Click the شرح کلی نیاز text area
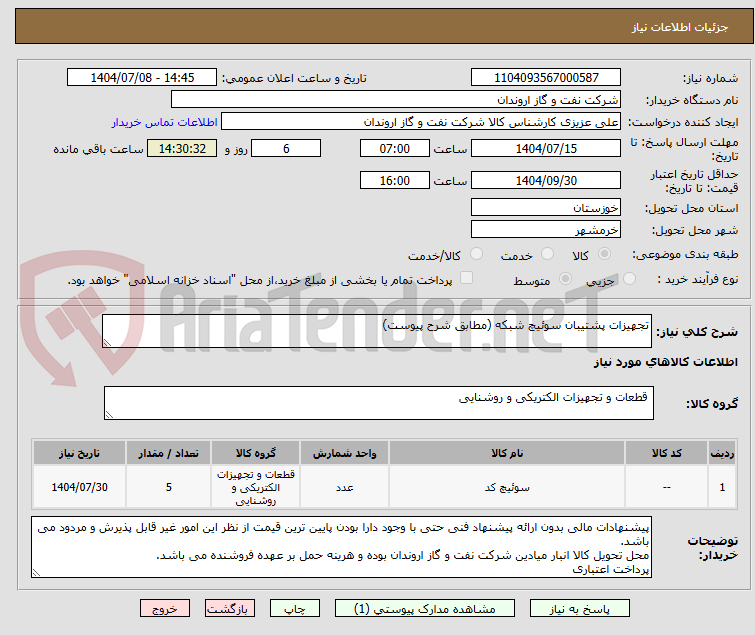The height and width of the screenshot is (635, 755). coord(377,331)
